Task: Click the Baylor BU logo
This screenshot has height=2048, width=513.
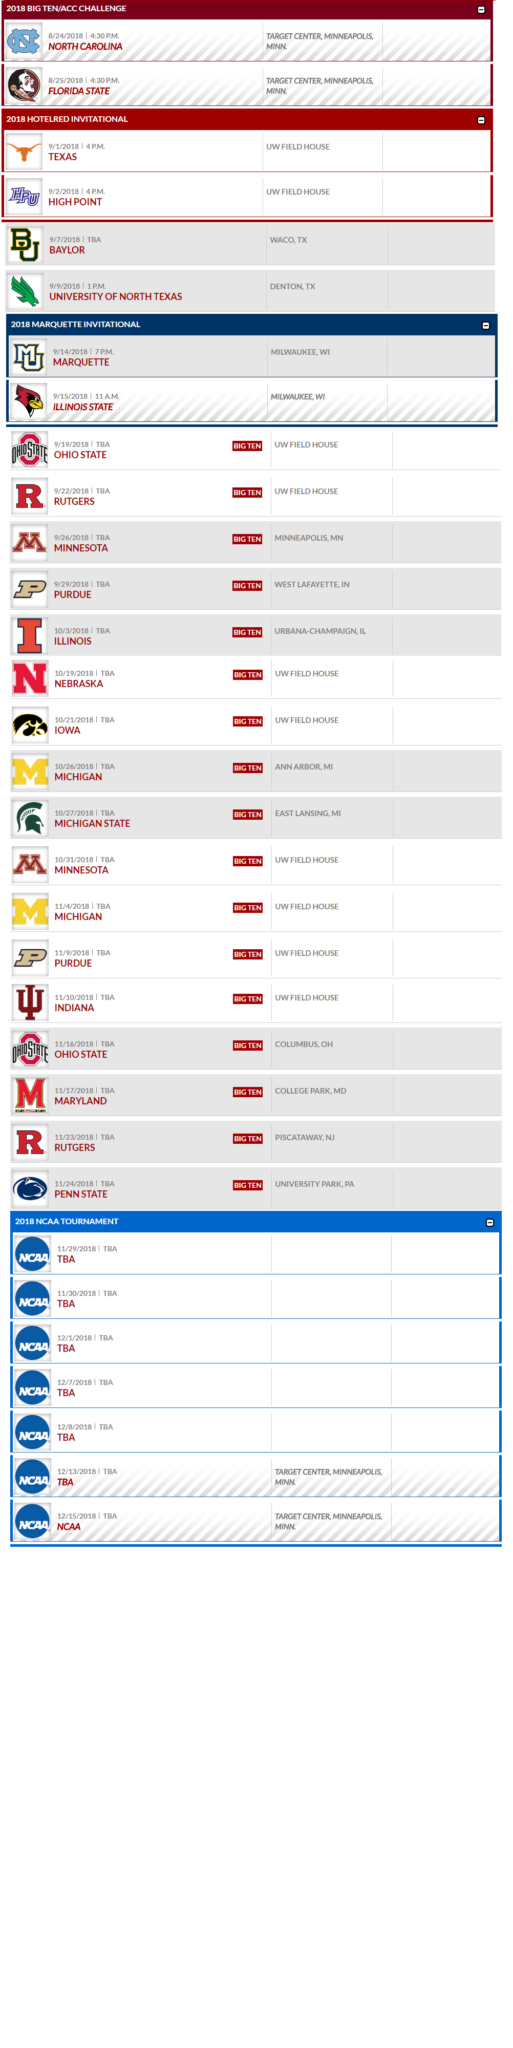Action: pyautogui.click(x=25, y=244)
